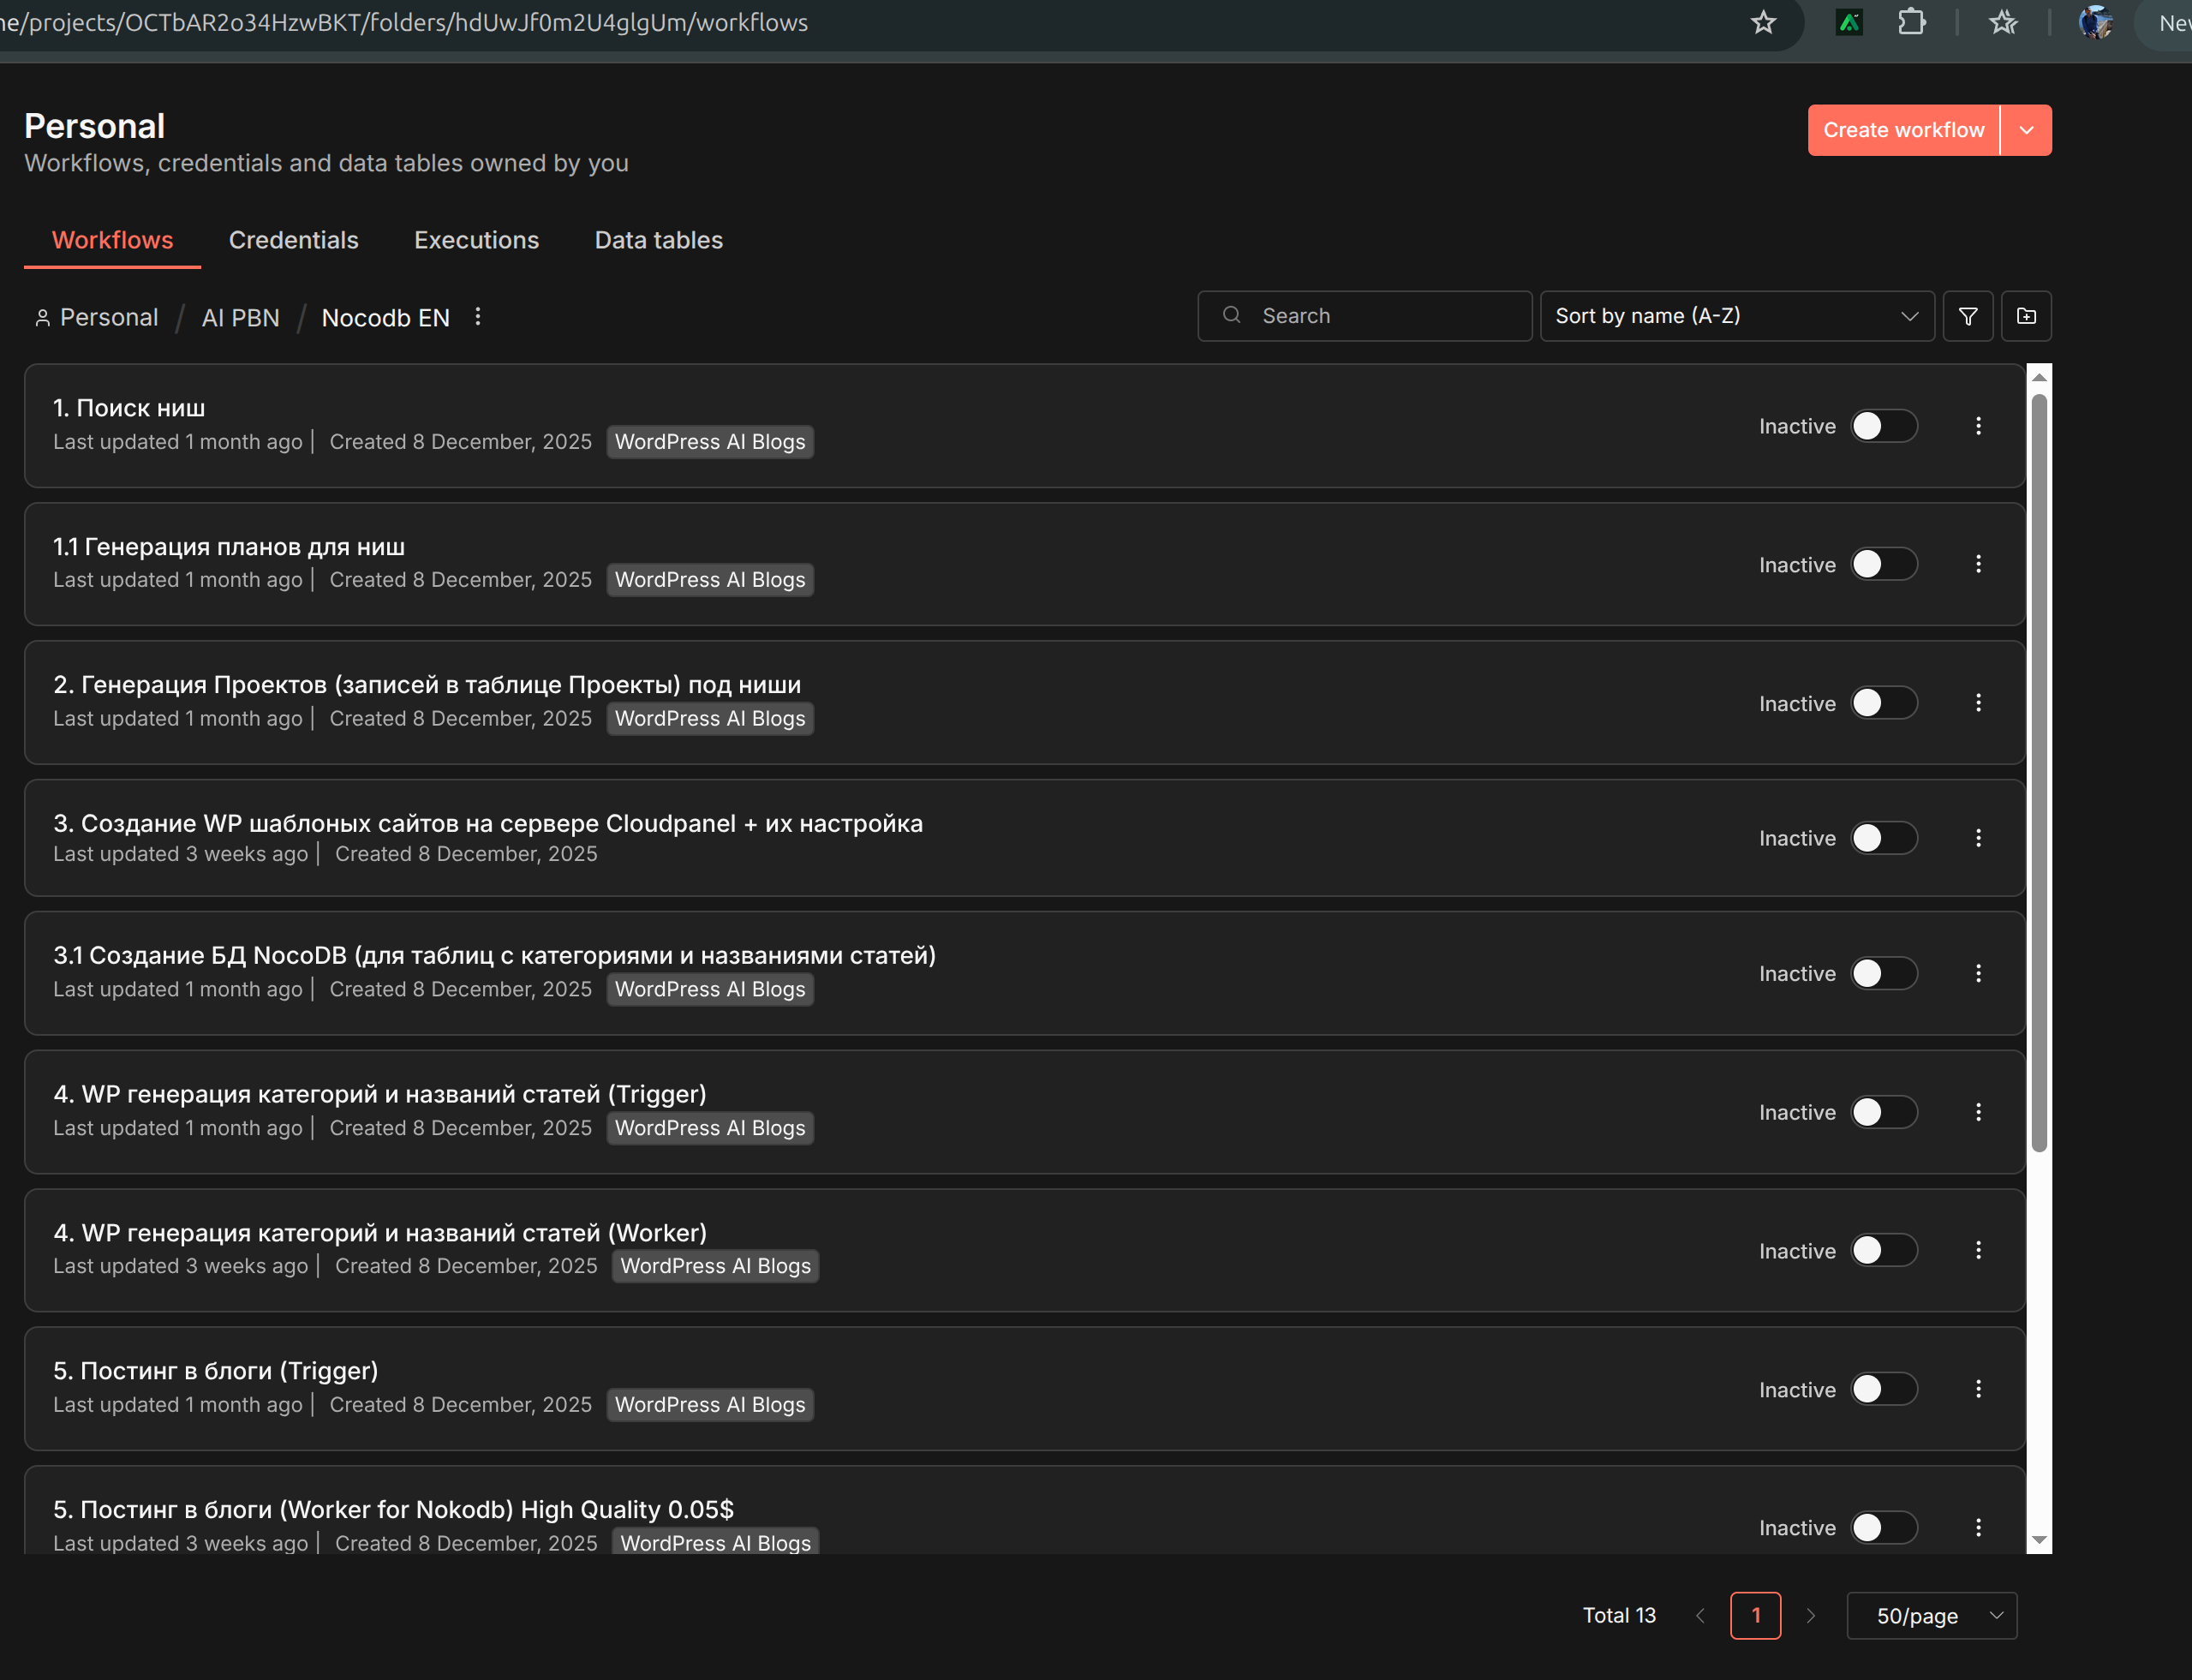Open the 50/page size dropdown
This screenshot has height=1680, width=2192.
pyautogui.click(x=1931, y=1615)
